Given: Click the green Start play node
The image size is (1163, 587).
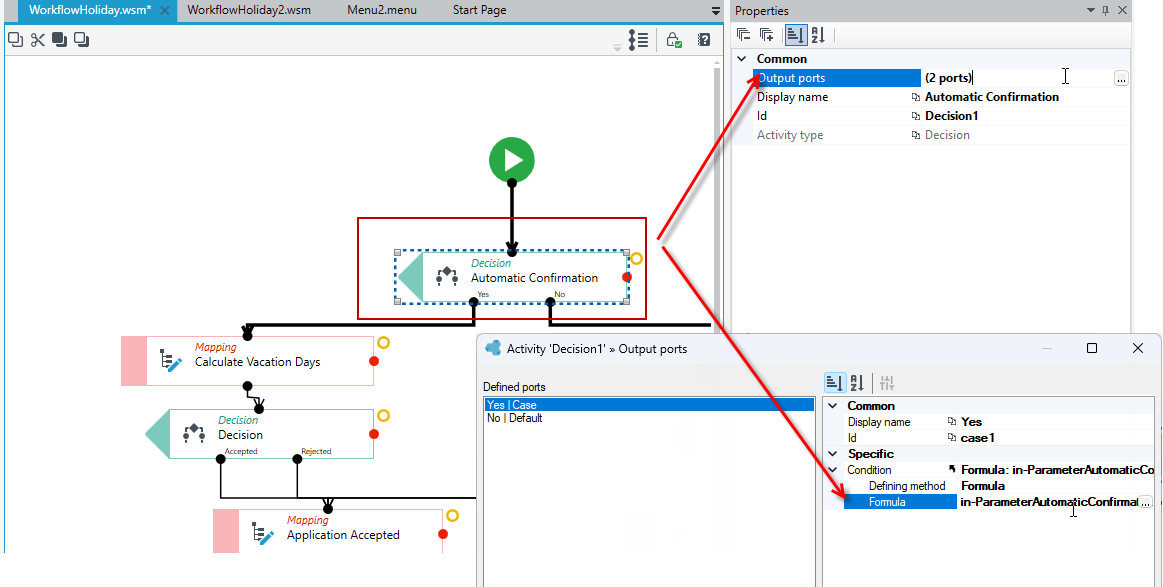Looking at the screenshot, I should pyautogui.click(x=512, y=160).
